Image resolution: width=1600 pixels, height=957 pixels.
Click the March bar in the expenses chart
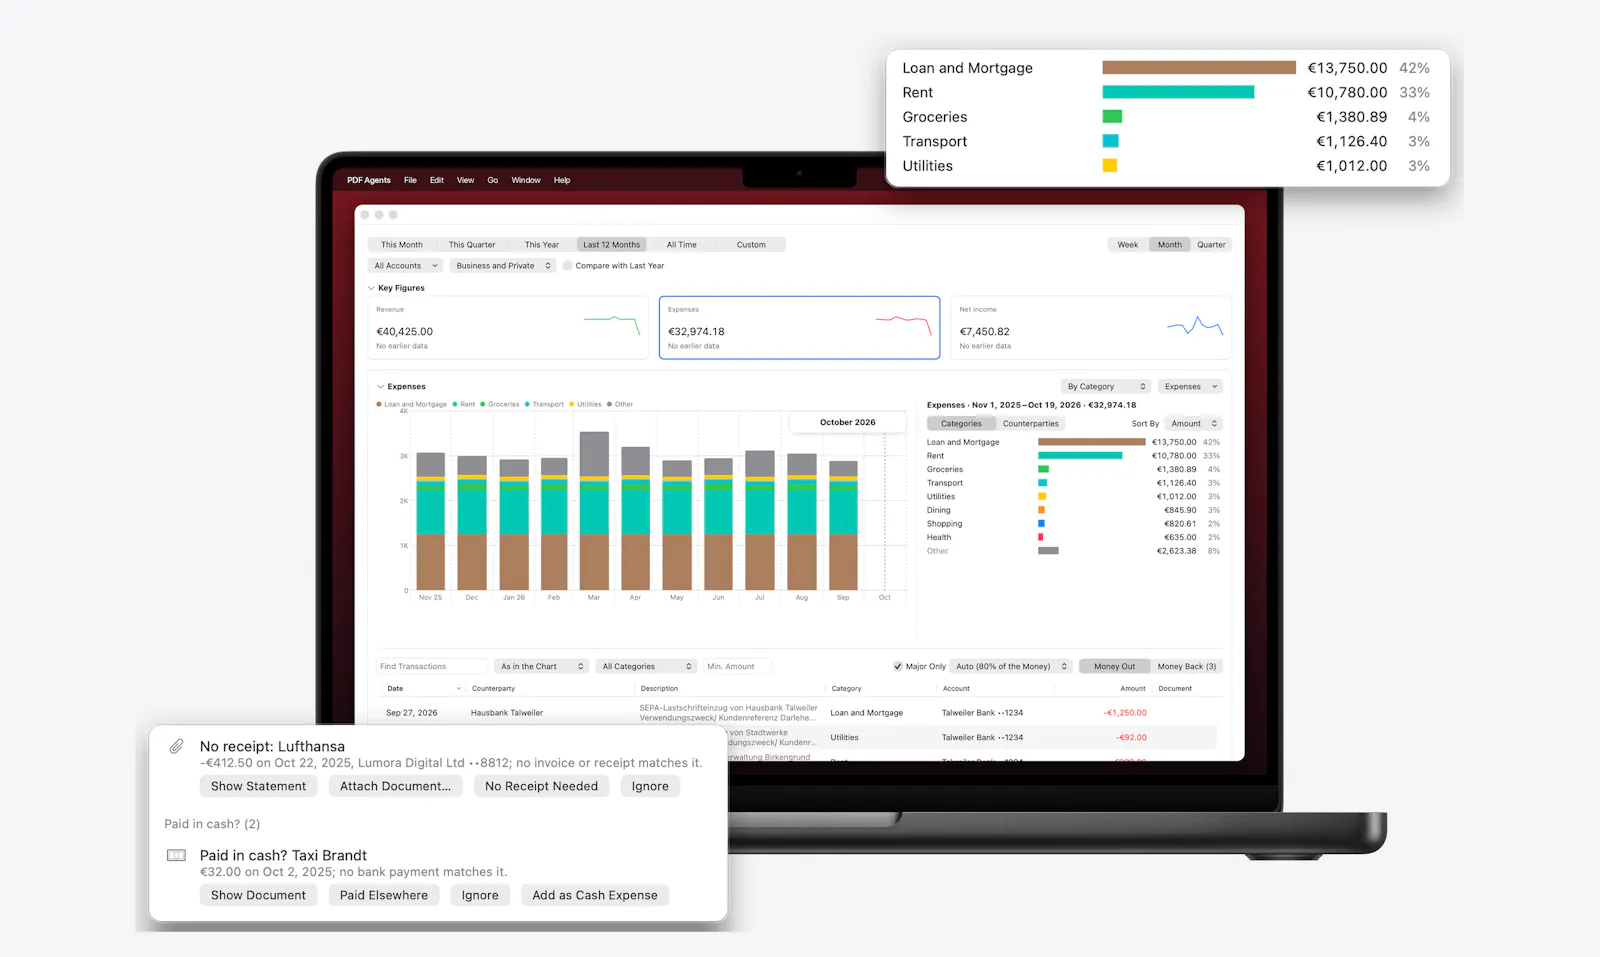point(594,511)
